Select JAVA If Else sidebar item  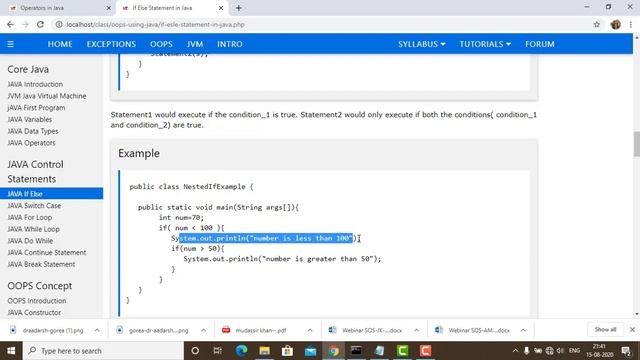tap(51, 193)
